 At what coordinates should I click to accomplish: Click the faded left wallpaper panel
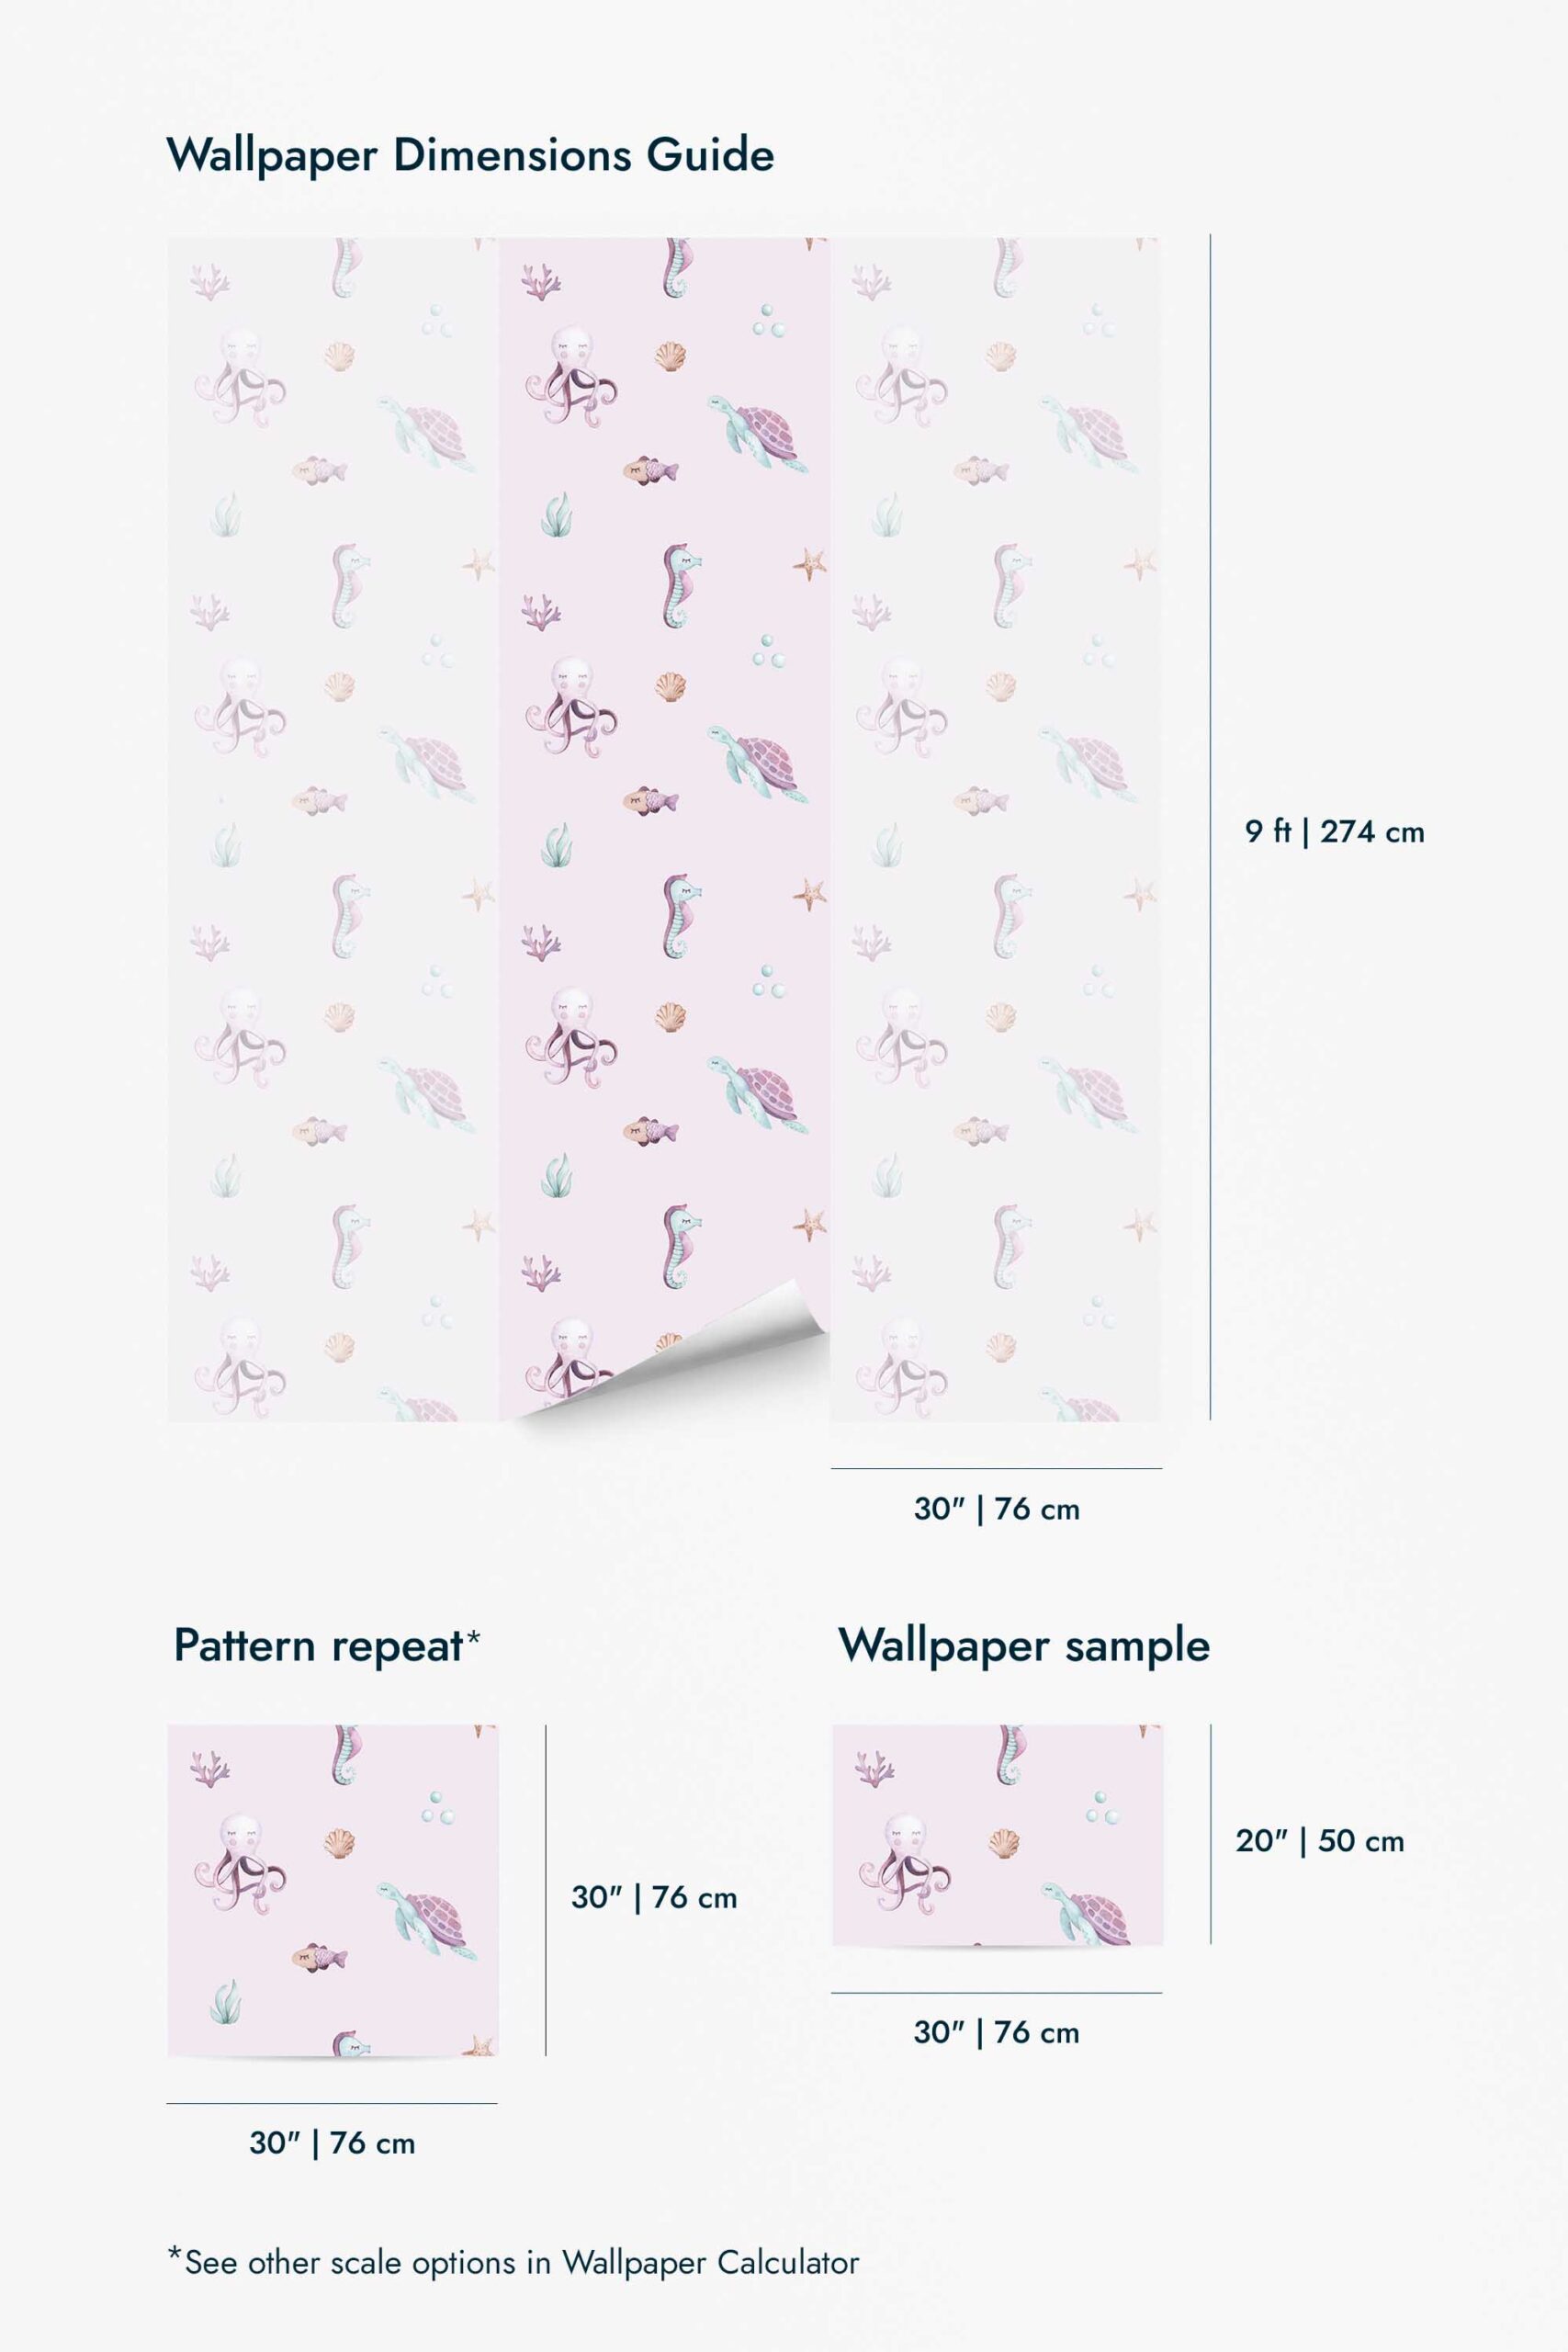(333, 829)
